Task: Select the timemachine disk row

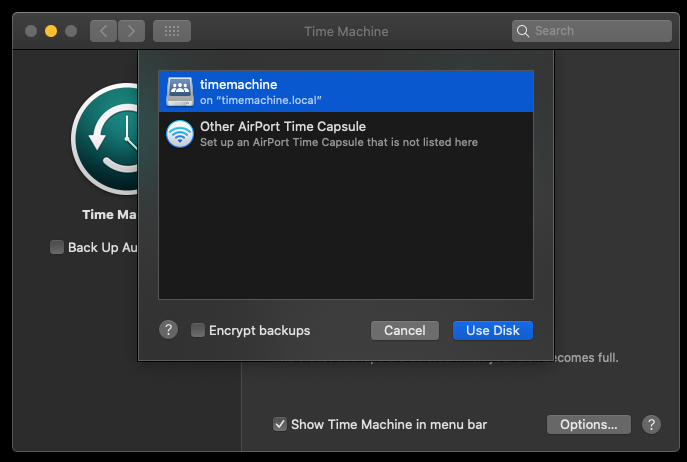Action: [x=346, y=91]
